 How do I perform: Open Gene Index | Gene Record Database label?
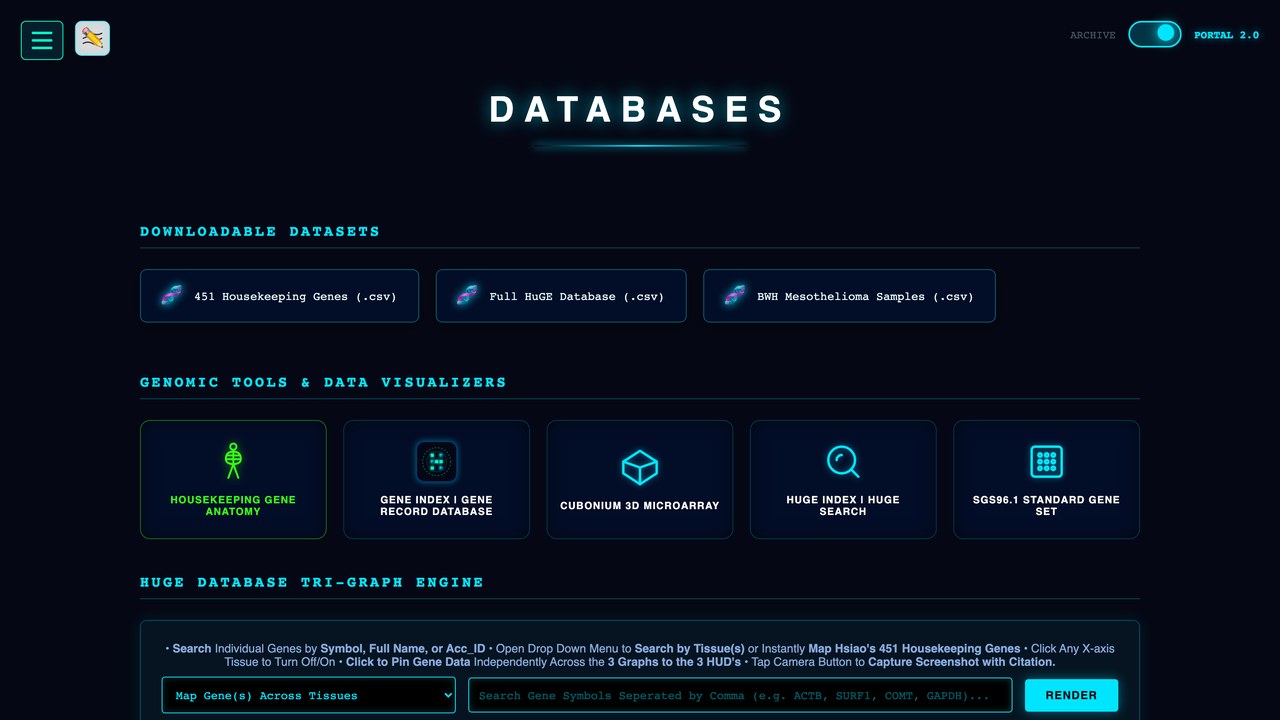(x=436, y=506)
